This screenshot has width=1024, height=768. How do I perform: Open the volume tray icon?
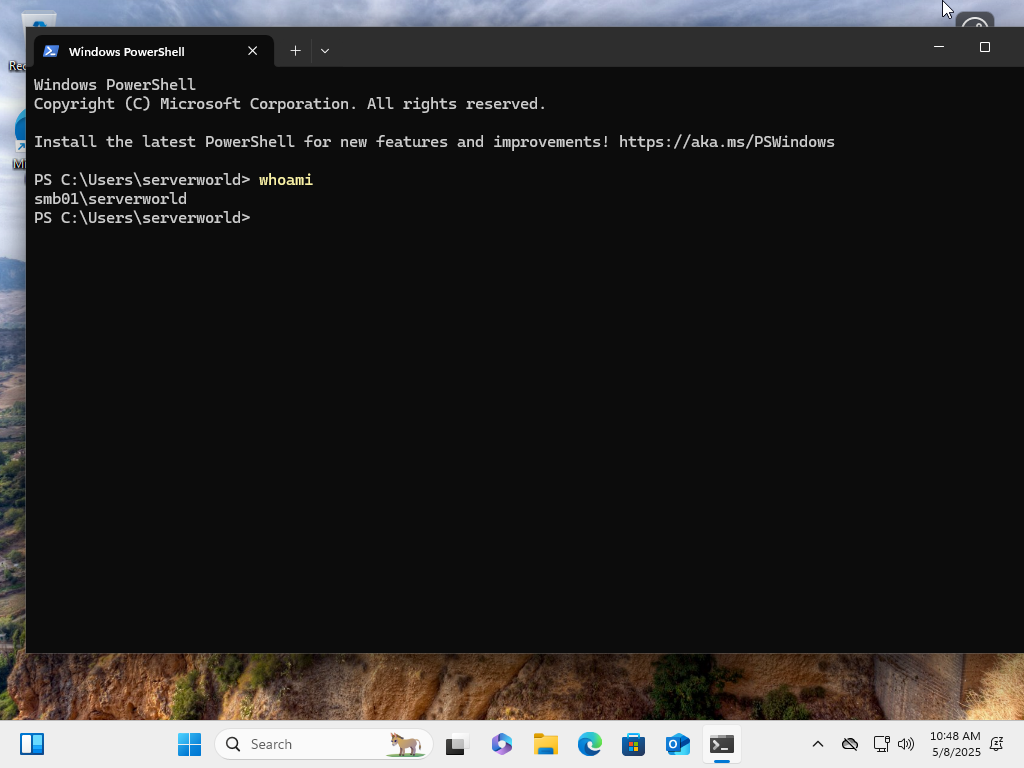(906, 744)
